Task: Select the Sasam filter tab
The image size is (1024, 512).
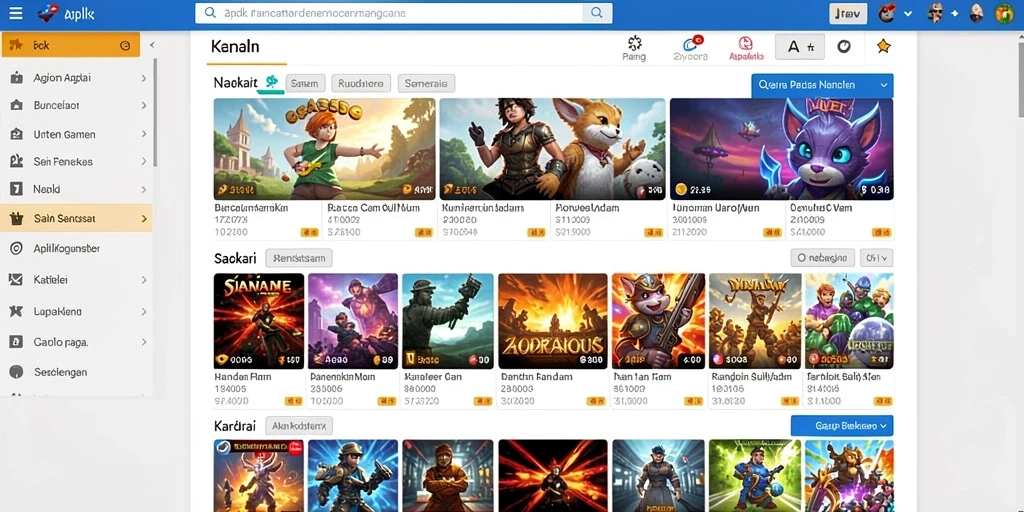Action: point(305,84)
